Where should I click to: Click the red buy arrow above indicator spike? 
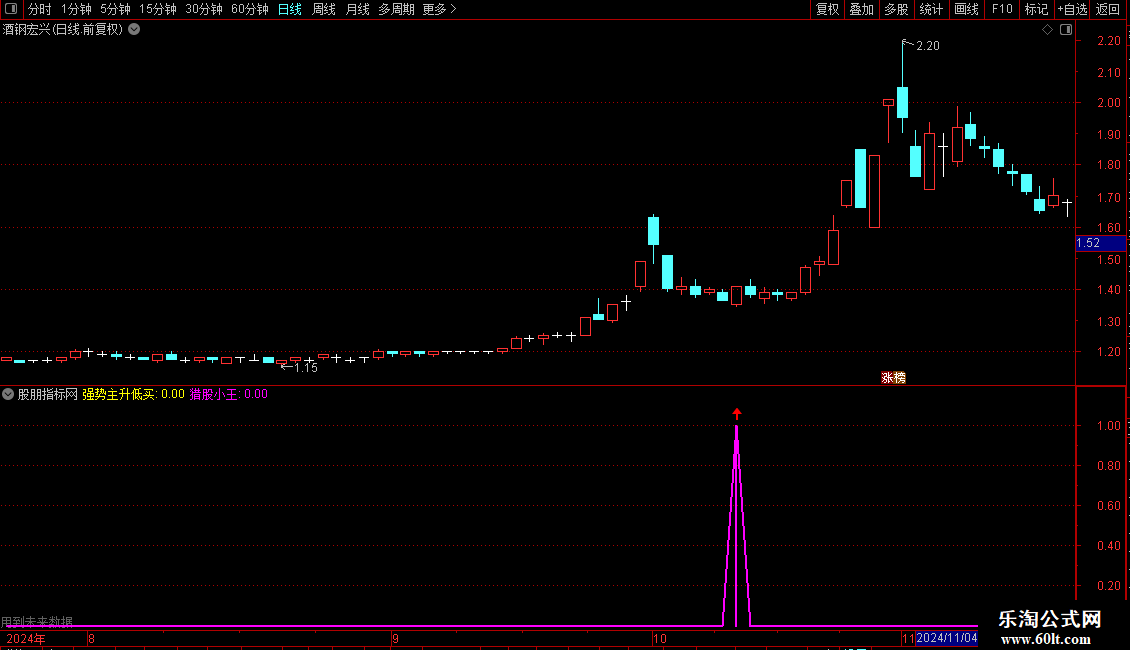[x=737, y=414]
